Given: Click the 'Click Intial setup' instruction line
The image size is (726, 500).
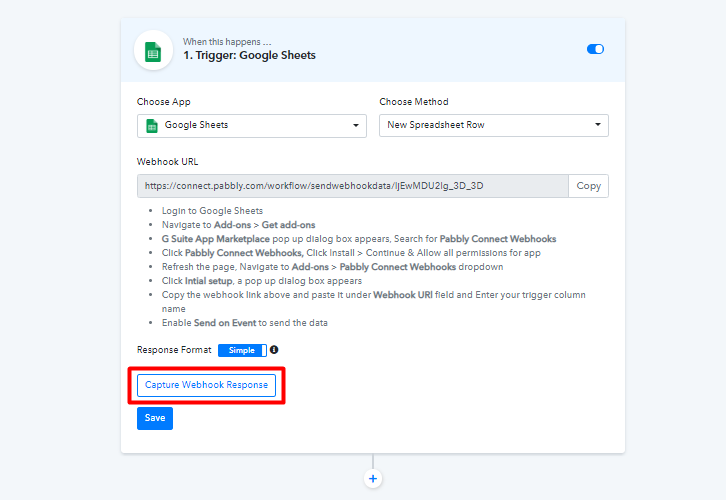Looking at the screenshot, I should tap(262, 281).
